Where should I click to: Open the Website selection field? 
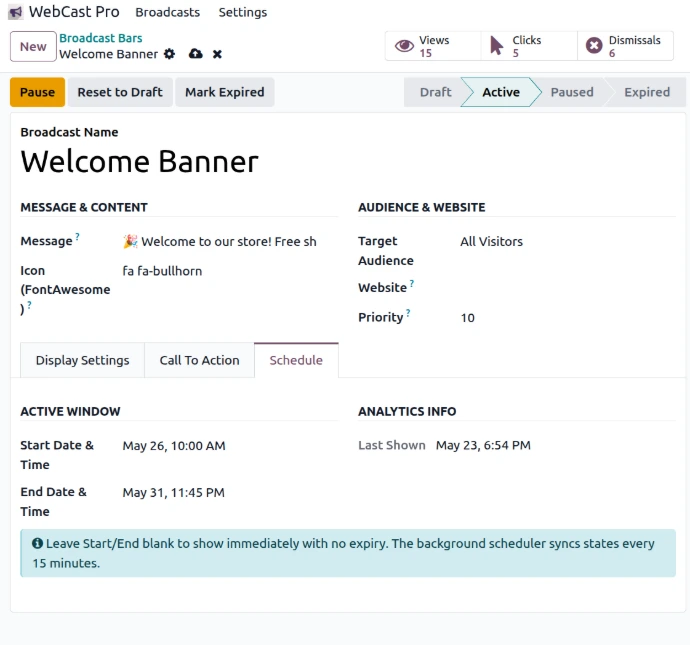click(568, 288)
